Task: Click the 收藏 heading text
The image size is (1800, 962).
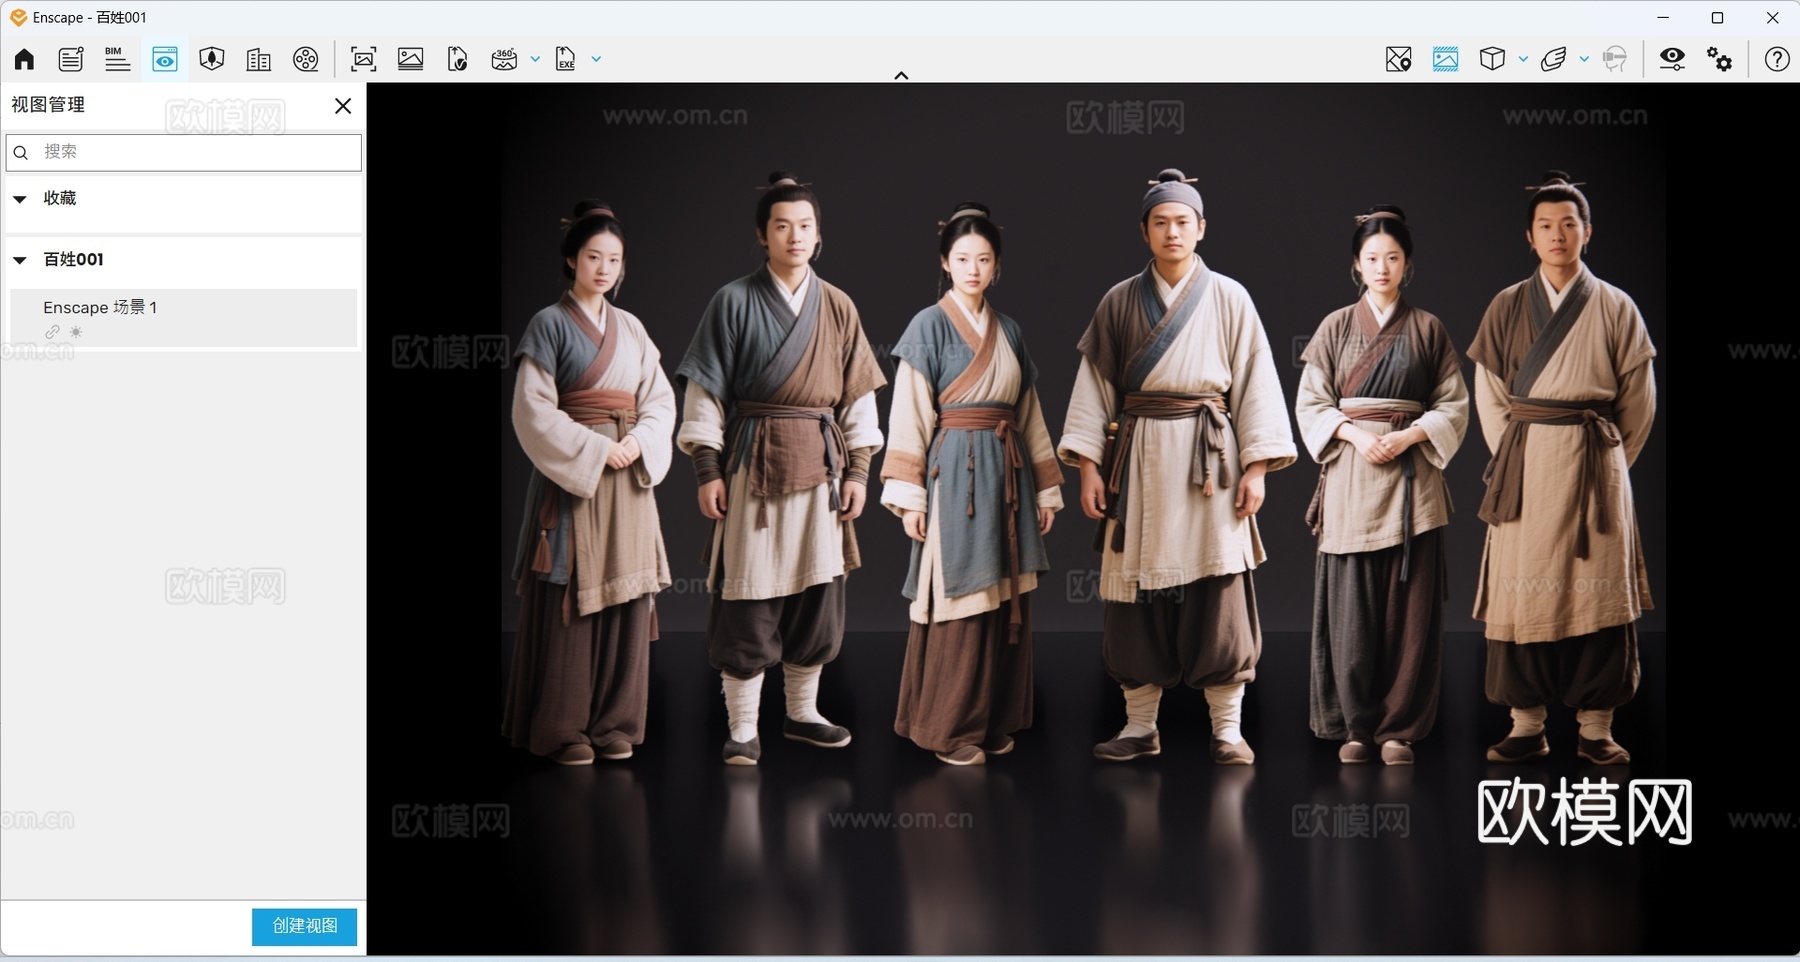Action: 60,198
